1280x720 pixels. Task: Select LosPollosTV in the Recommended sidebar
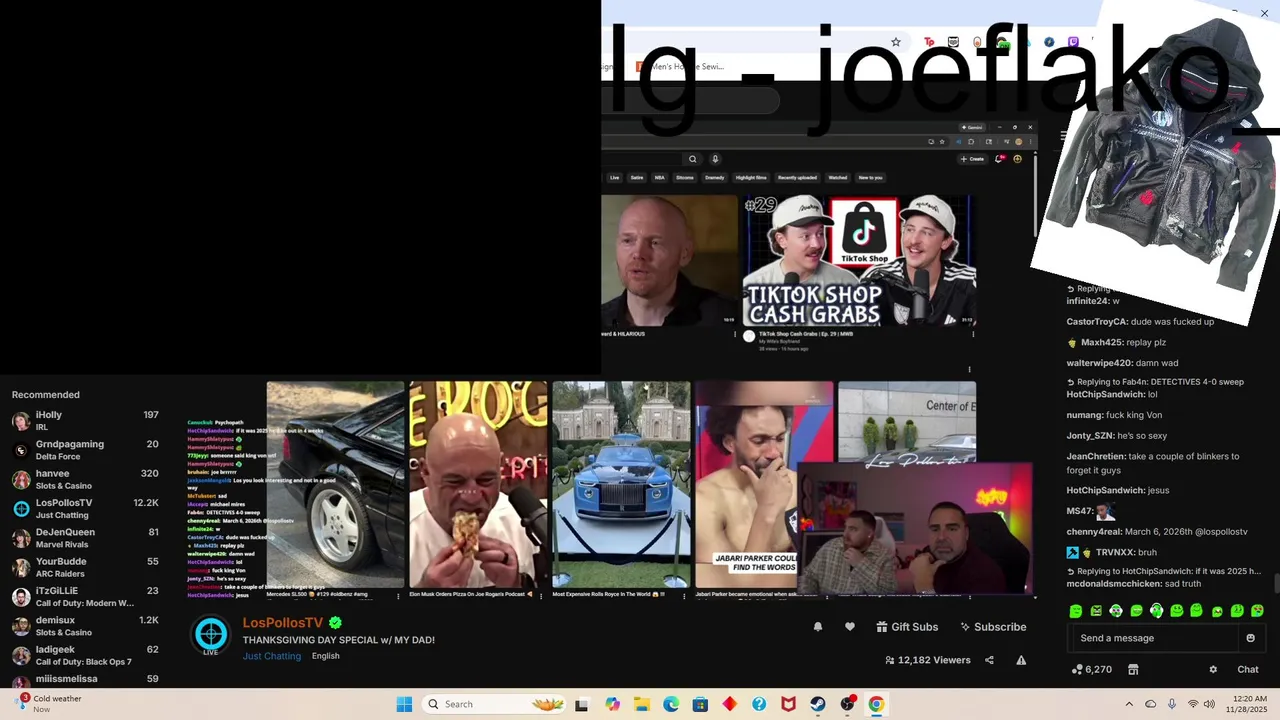point(85,509)
